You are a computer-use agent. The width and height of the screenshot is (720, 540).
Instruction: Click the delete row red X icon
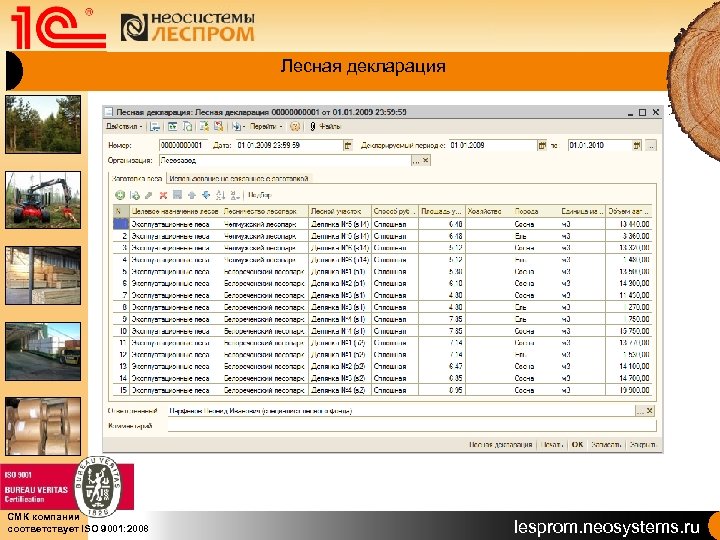coord(163,195)
